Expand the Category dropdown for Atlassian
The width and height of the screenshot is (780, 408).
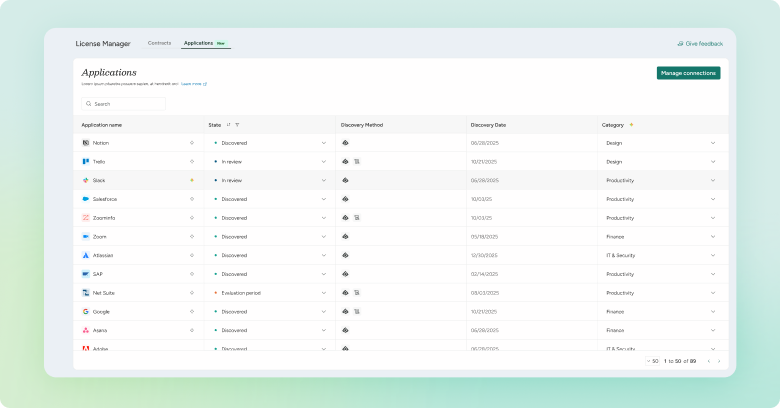pyautogui.click(x=713, y=255)
